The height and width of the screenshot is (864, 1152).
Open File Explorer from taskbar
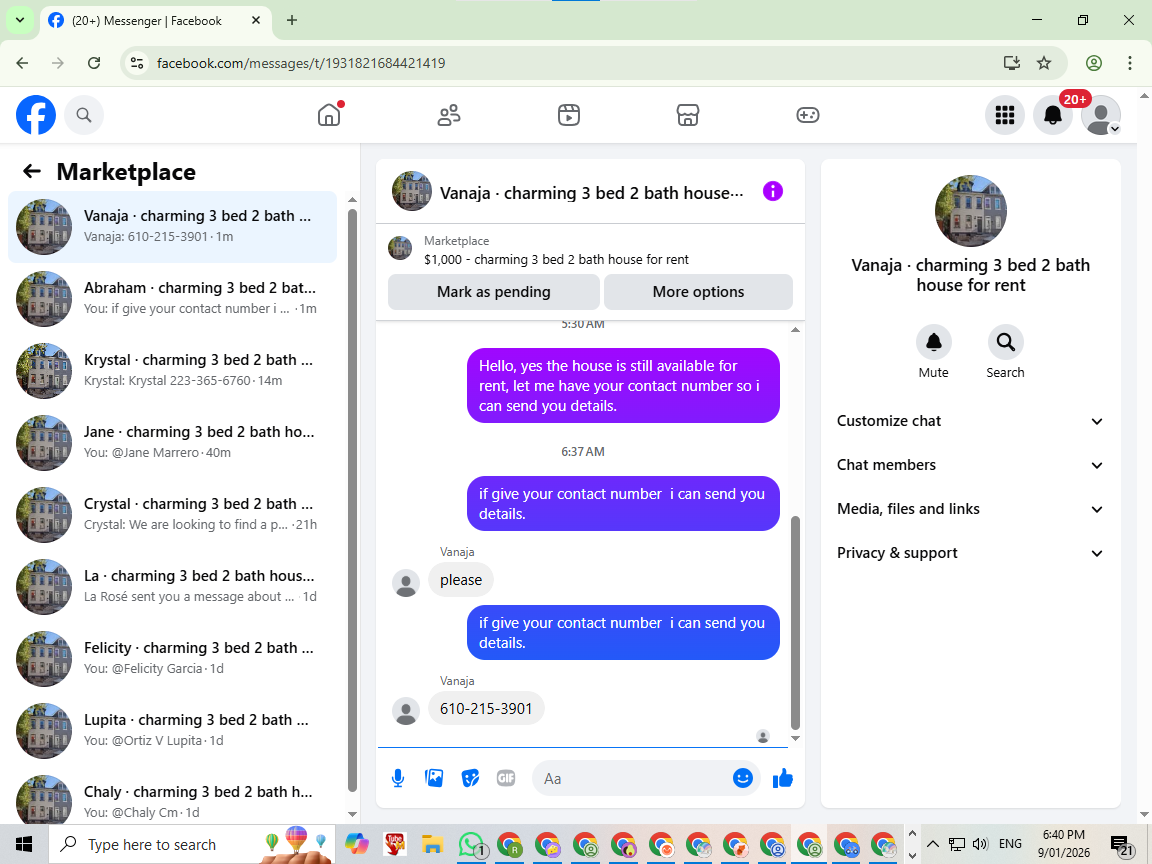coord(433,845)
